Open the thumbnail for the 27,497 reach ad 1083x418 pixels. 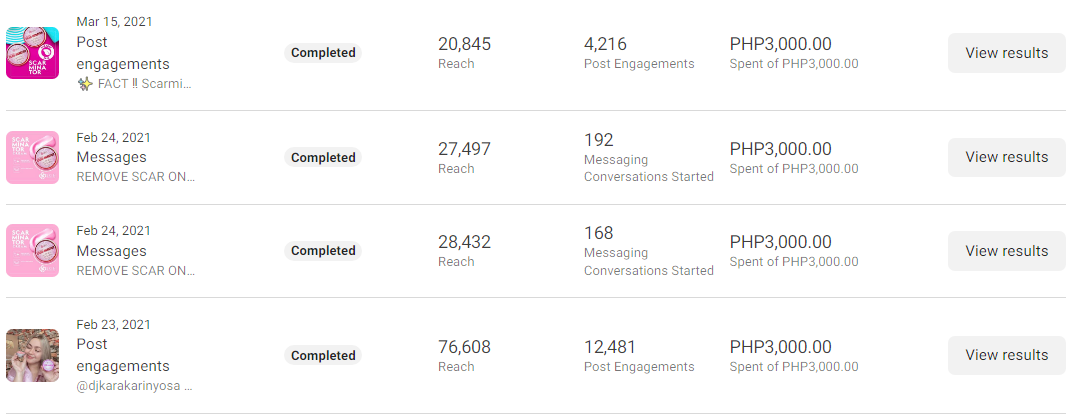pyautogui.click(x=32, y=157)
